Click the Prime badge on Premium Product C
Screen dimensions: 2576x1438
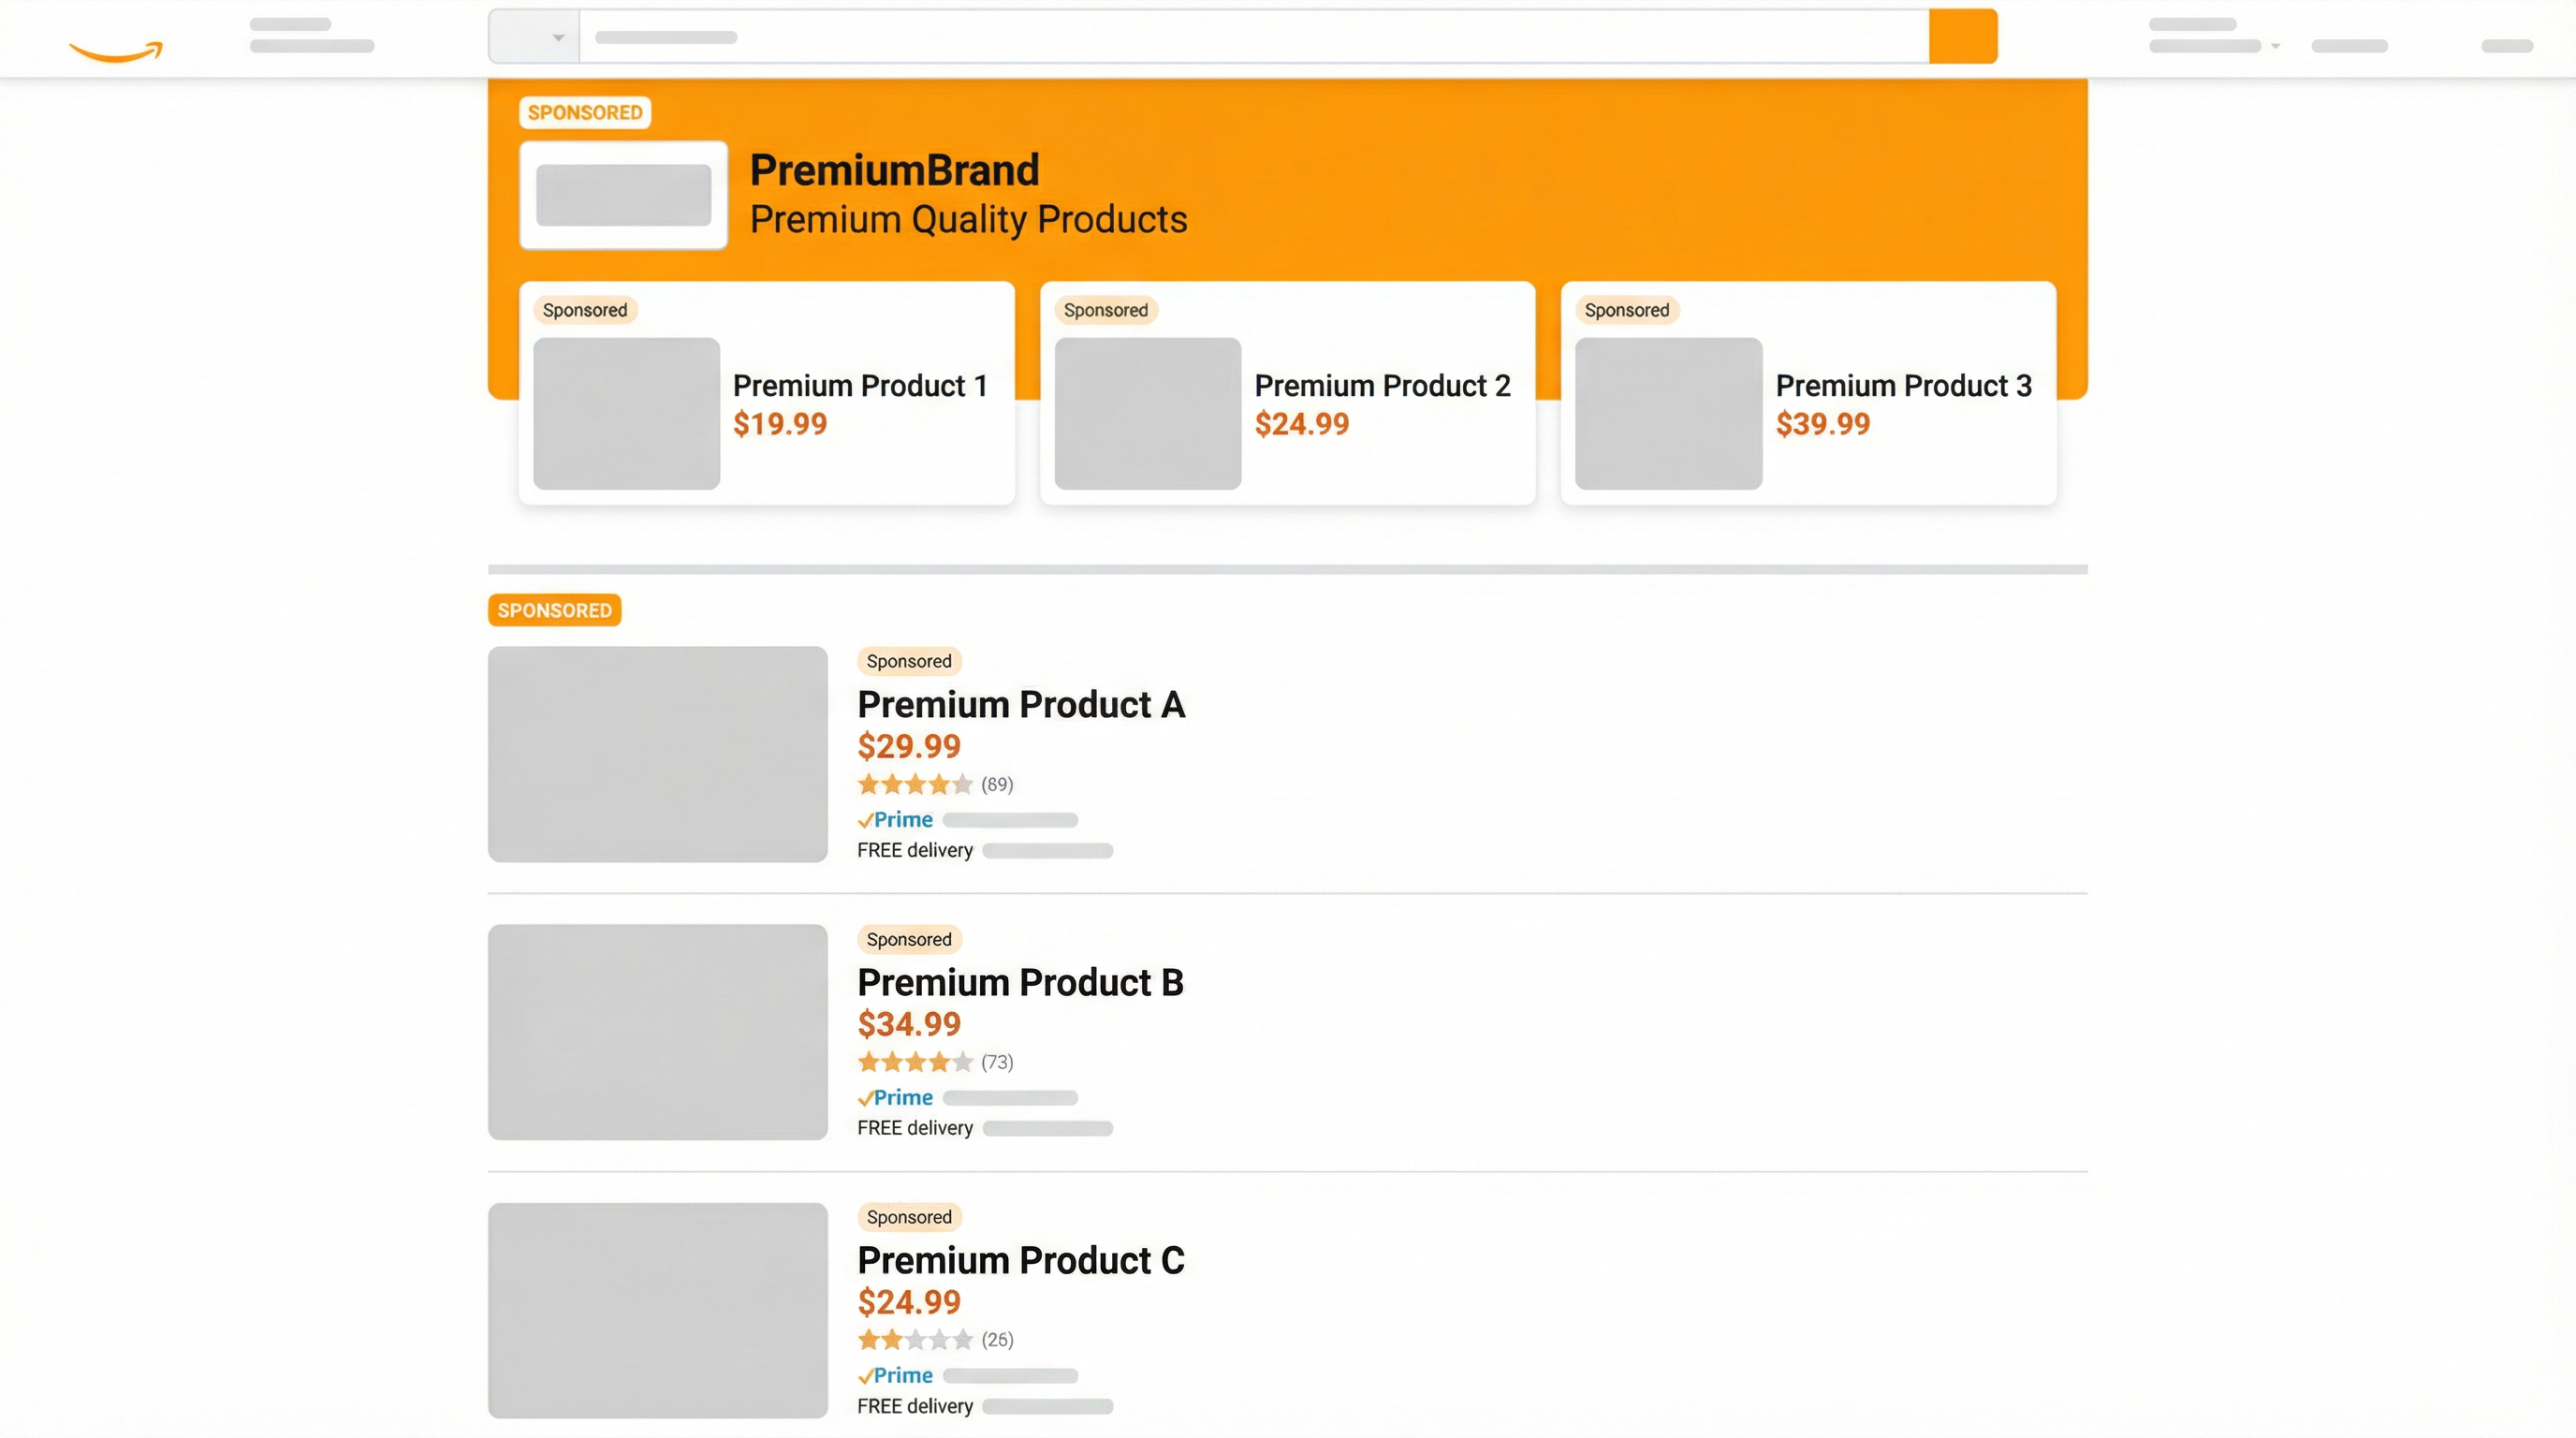895,1375
